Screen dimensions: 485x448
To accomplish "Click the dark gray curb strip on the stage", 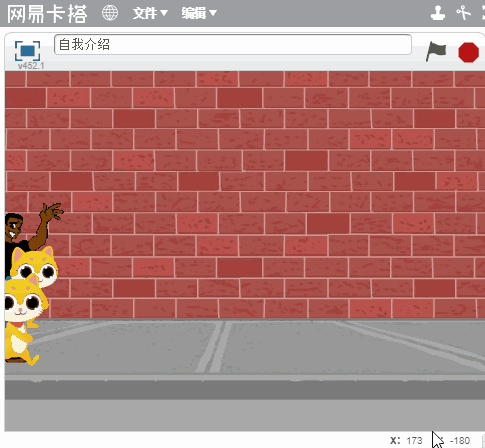I will pos(245,390).
